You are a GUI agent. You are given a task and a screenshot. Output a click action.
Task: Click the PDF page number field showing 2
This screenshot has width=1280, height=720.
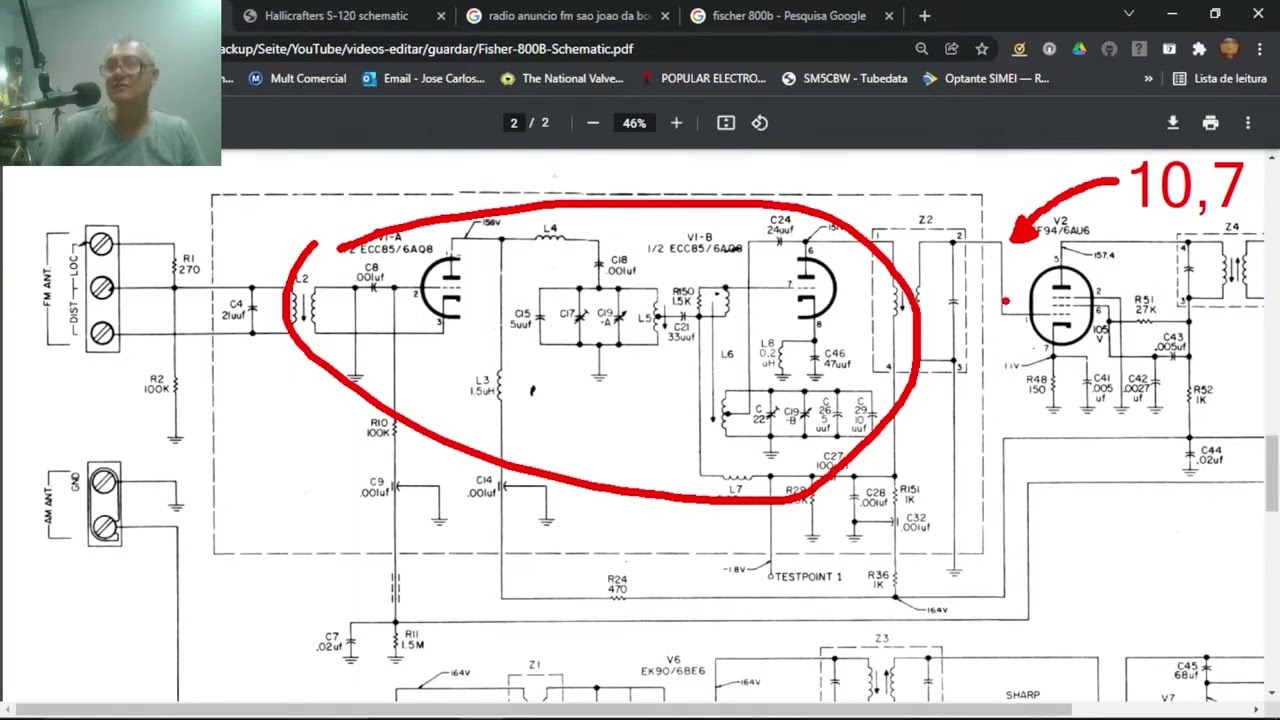tap(514, 123)
